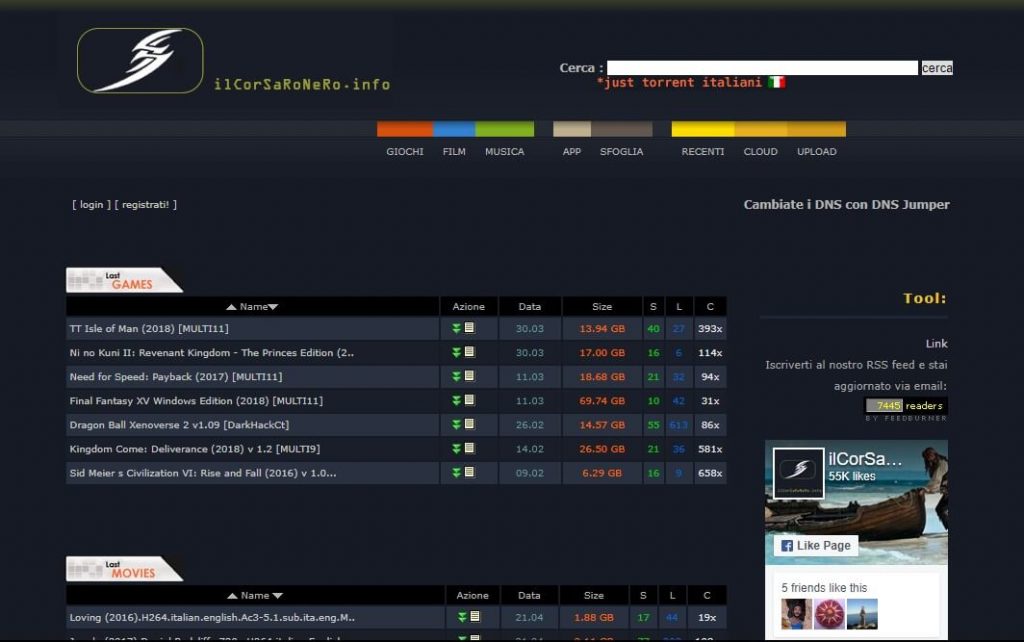The width and height of the screenshot is (1024, 642).
Task: Open Dragon Ball Xenoverse 2 v1.09 title
Action: pyautogui.click(x=179, y=425)
